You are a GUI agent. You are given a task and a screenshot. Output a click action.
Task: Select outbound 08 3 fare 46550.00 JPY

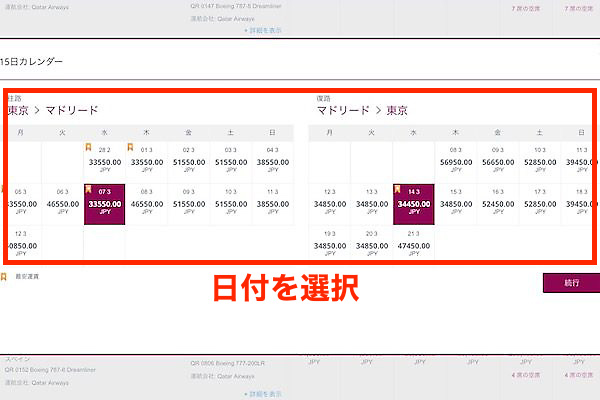tap(147, 204)
